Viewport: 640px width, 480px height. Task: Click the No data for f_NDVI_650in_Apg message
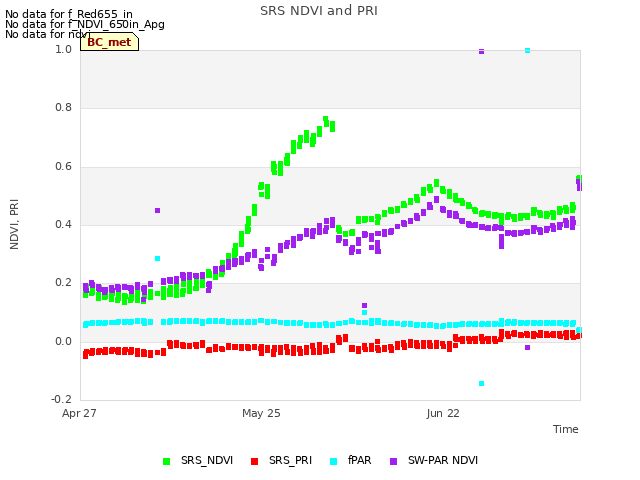pos(85,24)
